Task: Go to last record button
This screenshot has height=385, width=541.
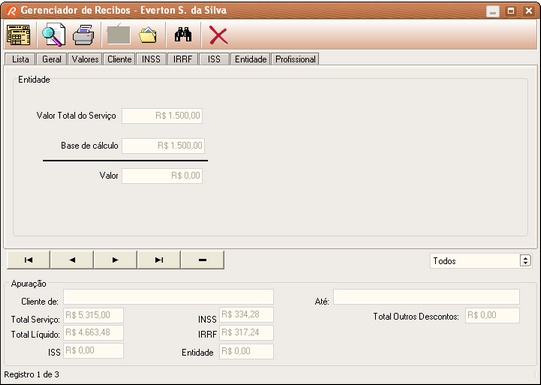Action: click(x=159, y=260)
